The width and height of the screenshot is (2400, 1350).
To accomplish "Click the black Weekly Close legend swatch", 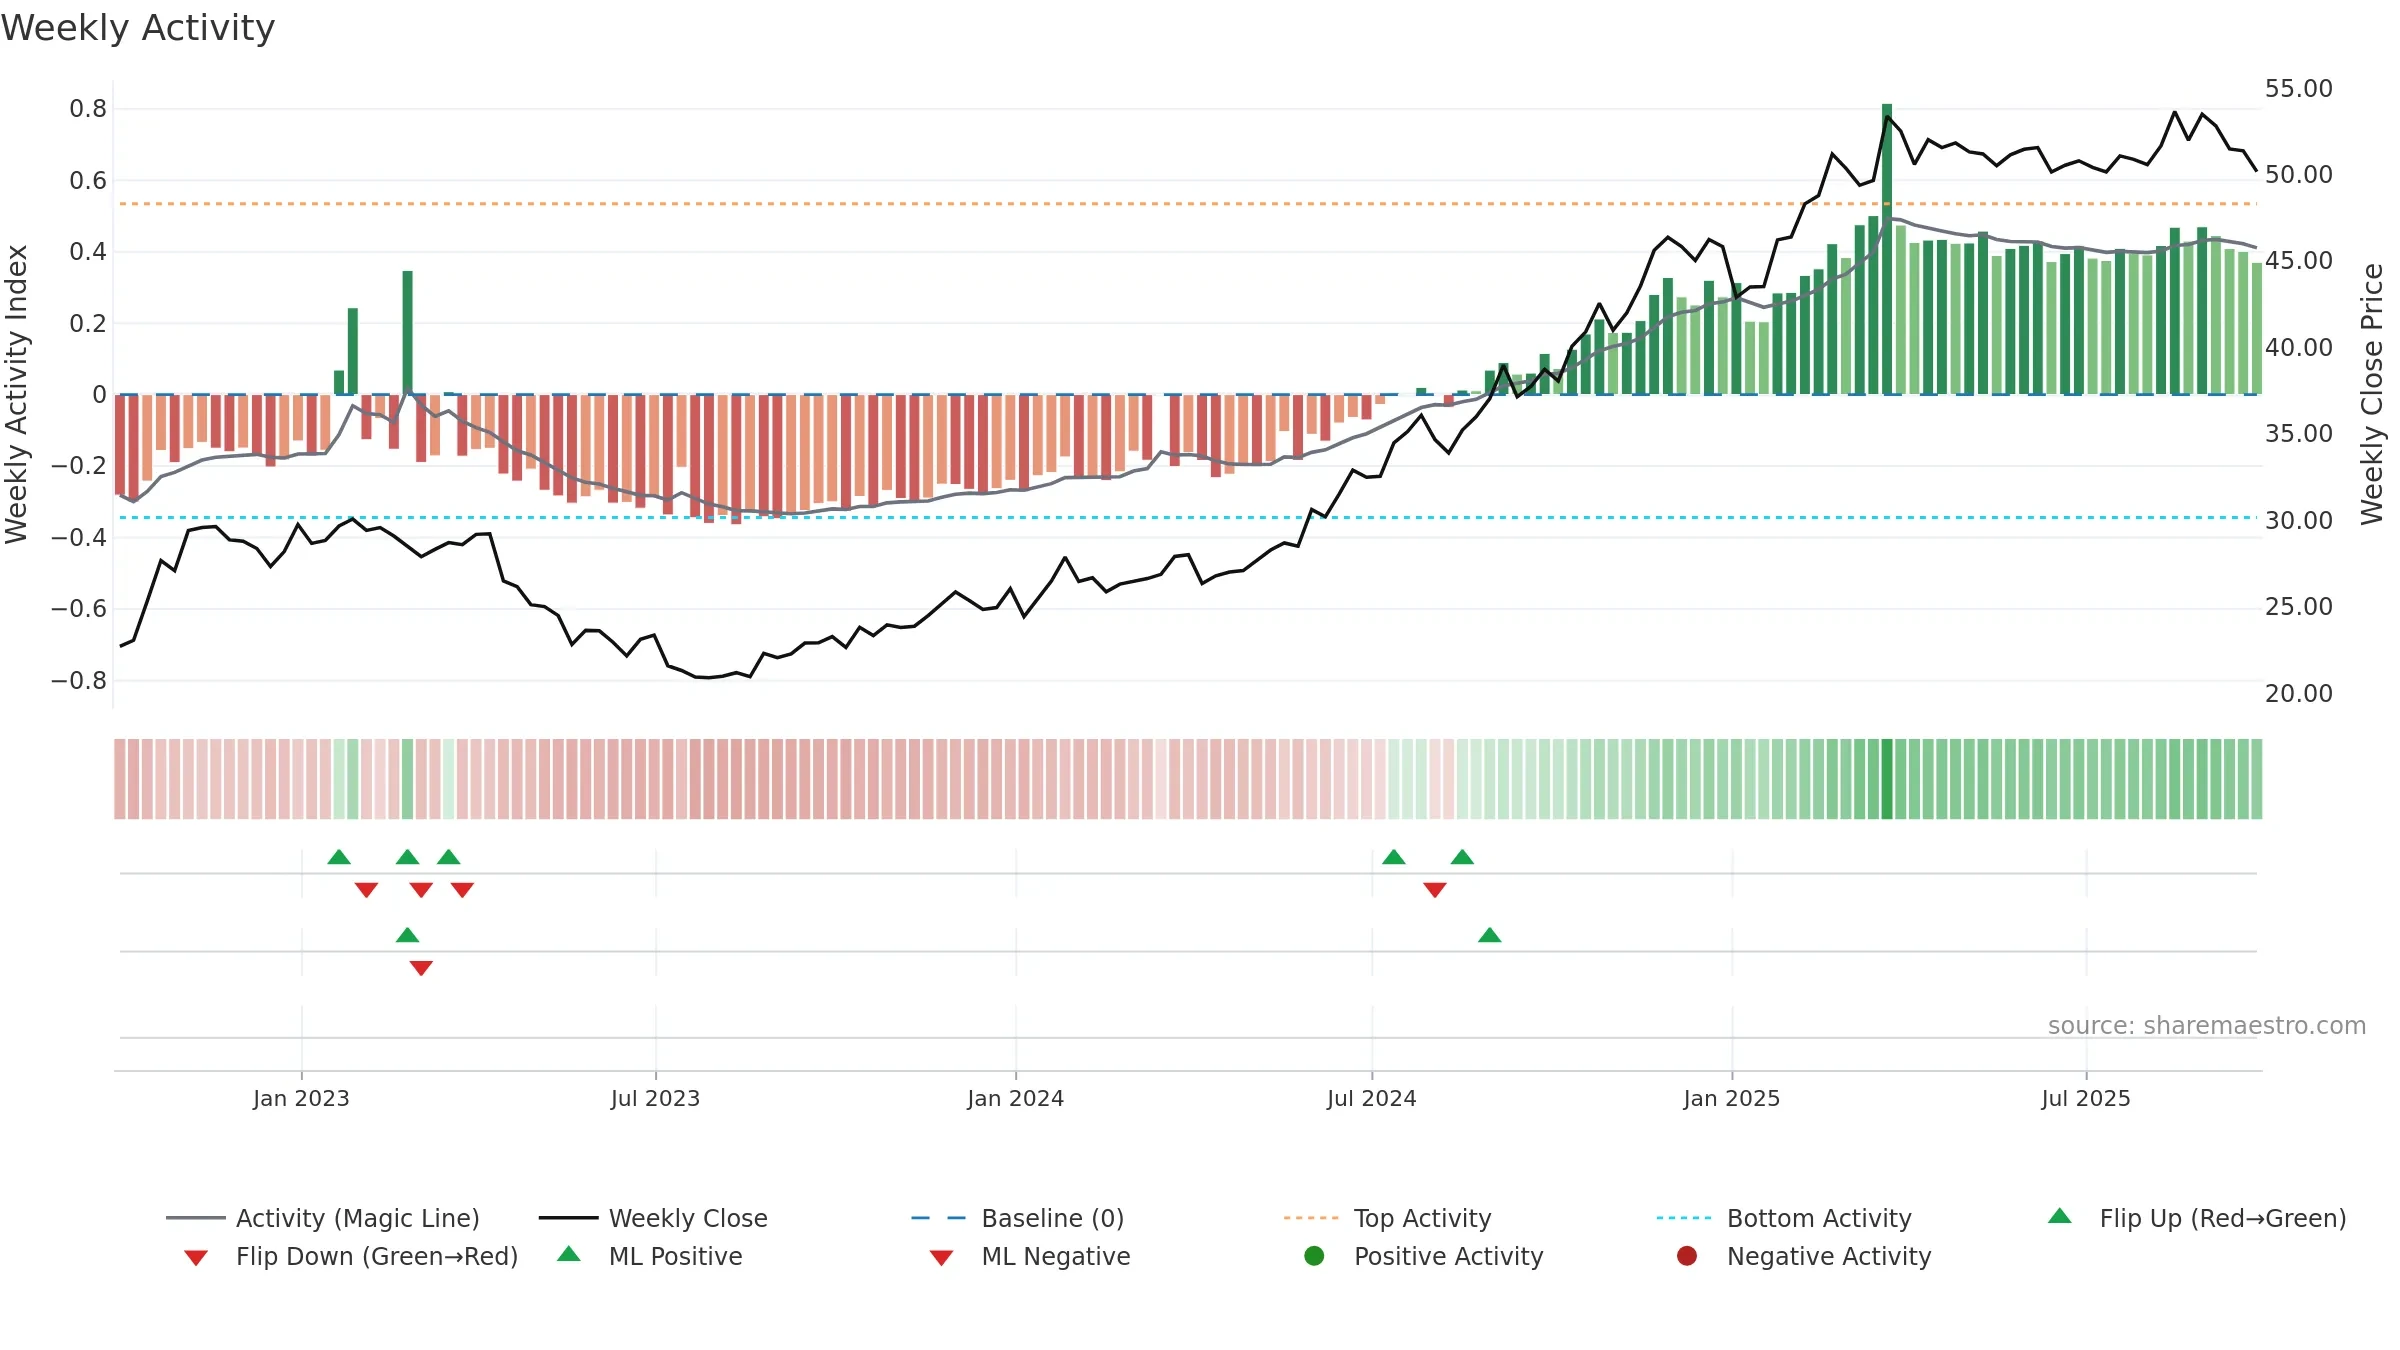I will point(568,1218).
